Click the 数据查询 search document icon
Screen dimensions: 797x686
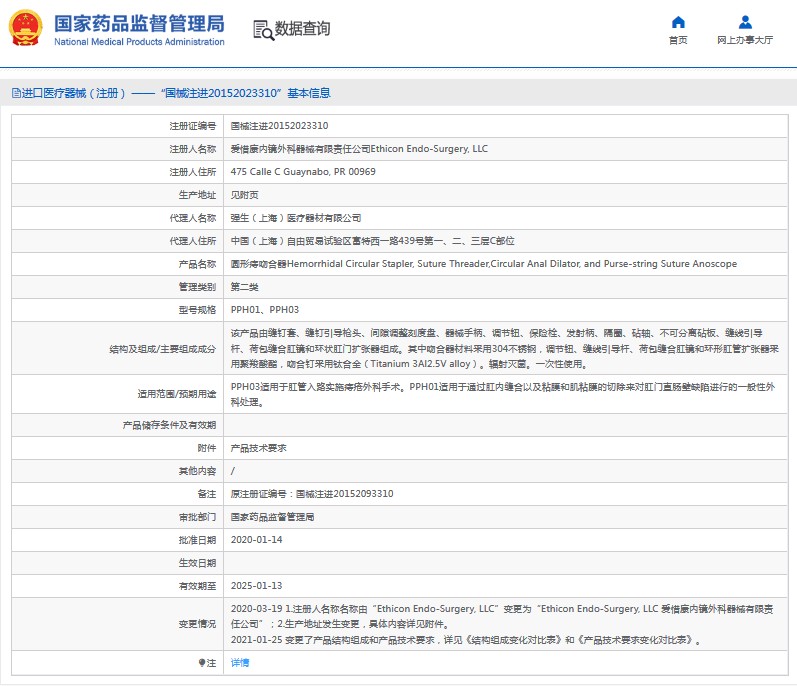[263, 30]
